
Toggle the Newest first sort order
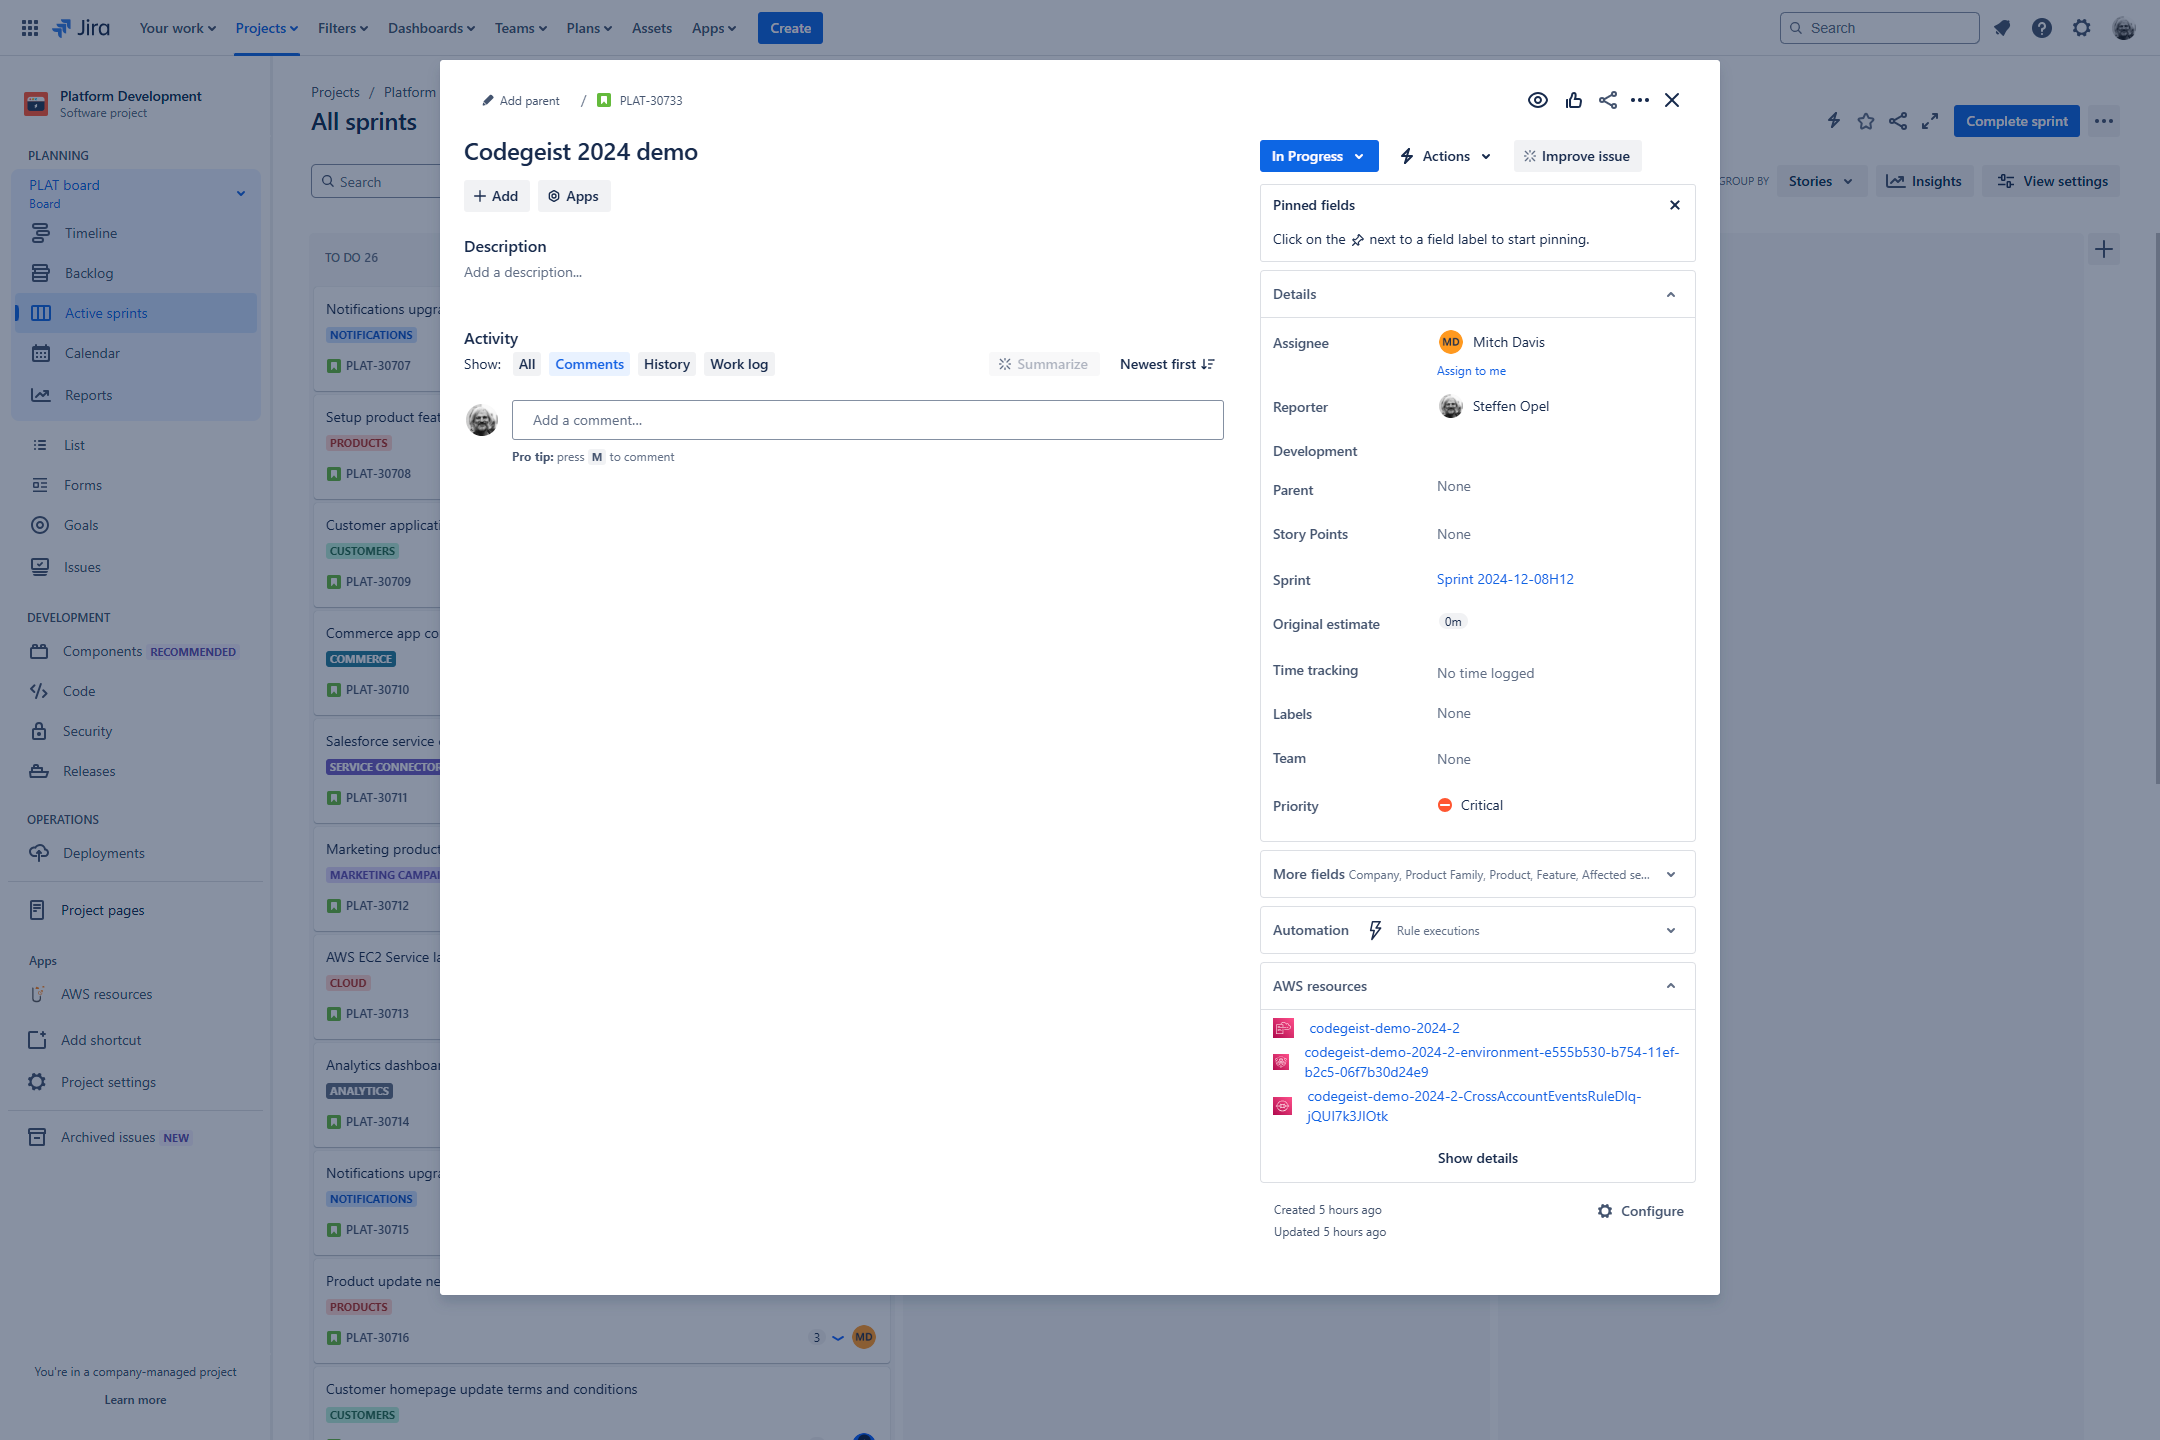[1167, 364]
